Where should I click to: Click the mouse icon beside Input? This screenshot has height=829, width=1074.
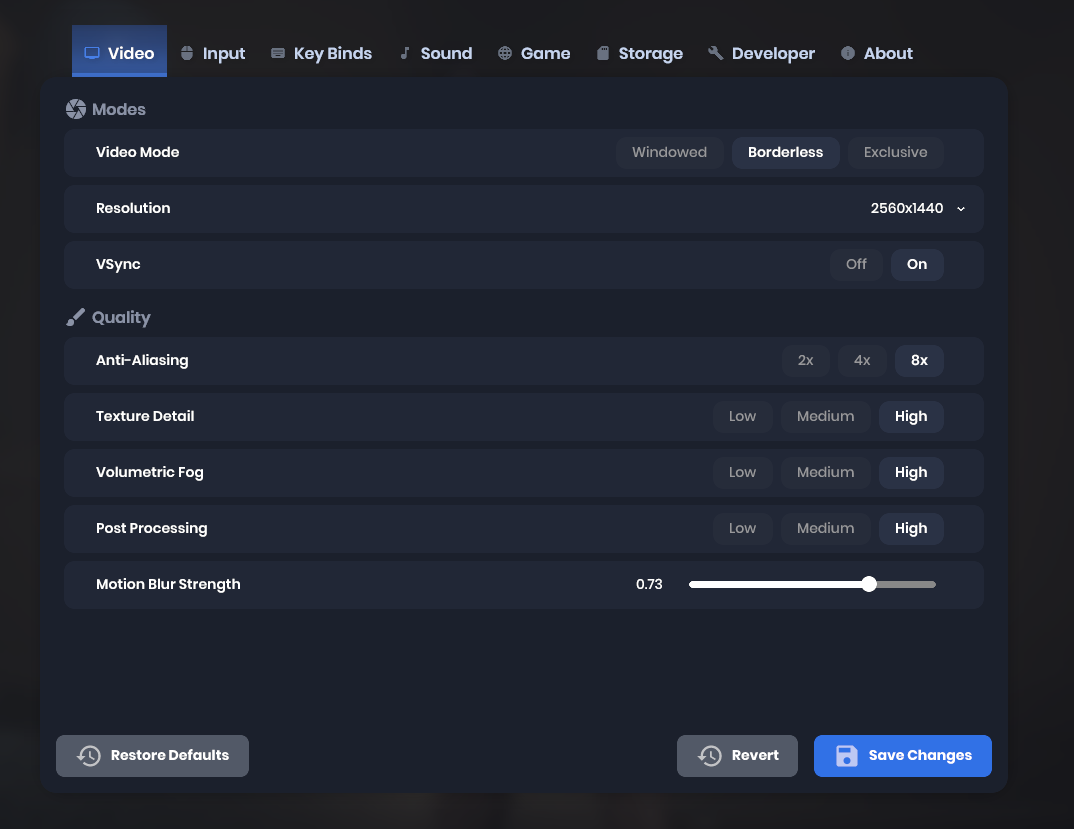[x=187, y=53]
